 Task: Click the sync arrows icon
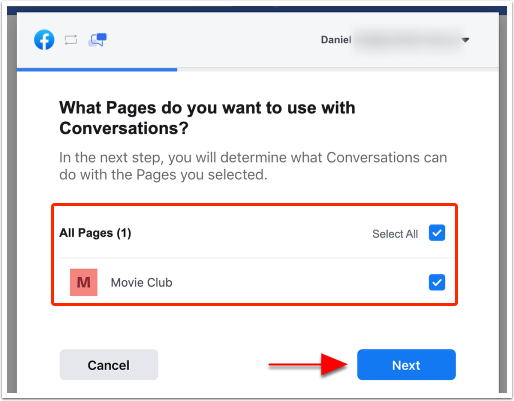click(71, 40)
